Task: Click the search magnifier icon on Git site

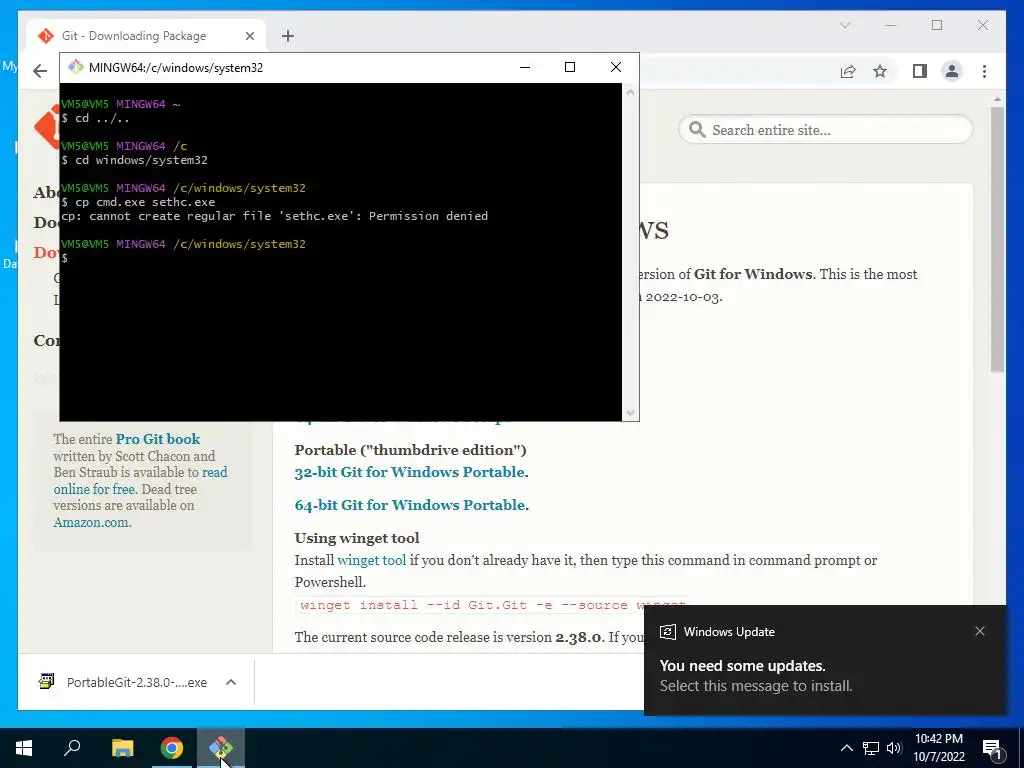Action: [x=697, y=129]
